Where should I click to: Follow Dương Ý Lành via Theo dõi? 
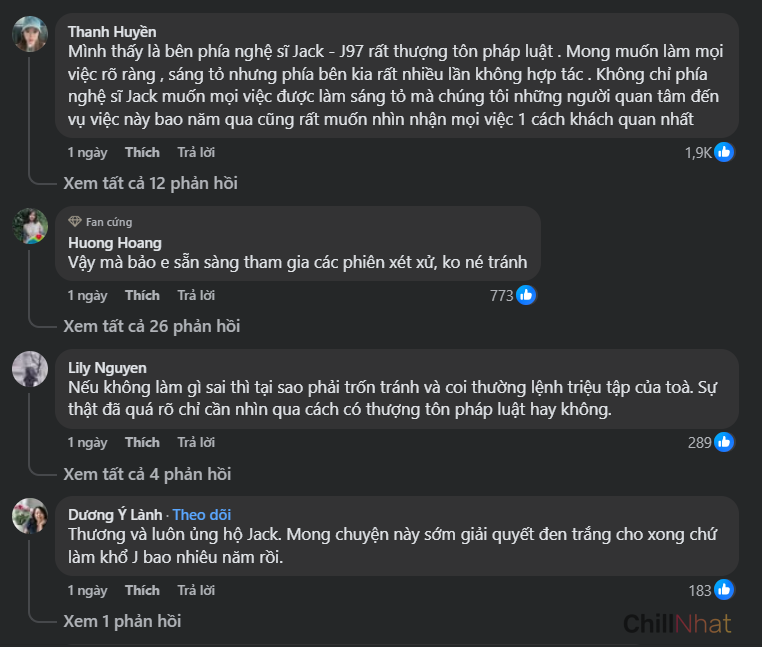201,514
